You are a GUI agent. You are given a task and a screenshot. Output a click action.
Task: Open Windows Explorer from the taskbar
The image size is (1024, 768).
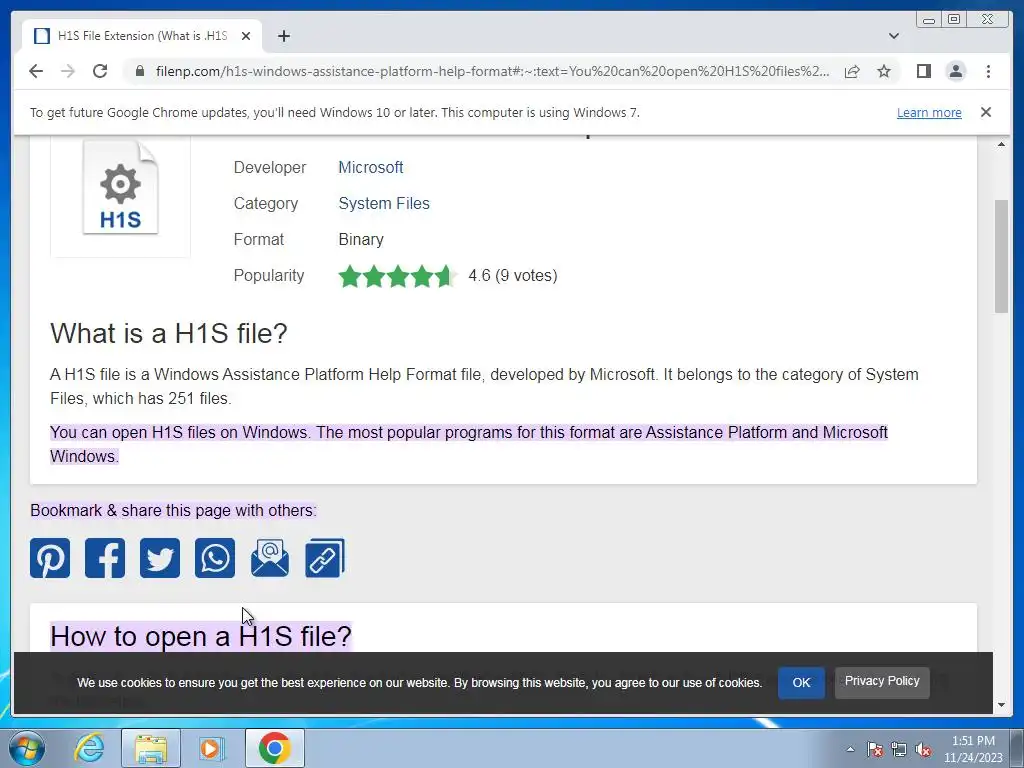pos(150,748)
